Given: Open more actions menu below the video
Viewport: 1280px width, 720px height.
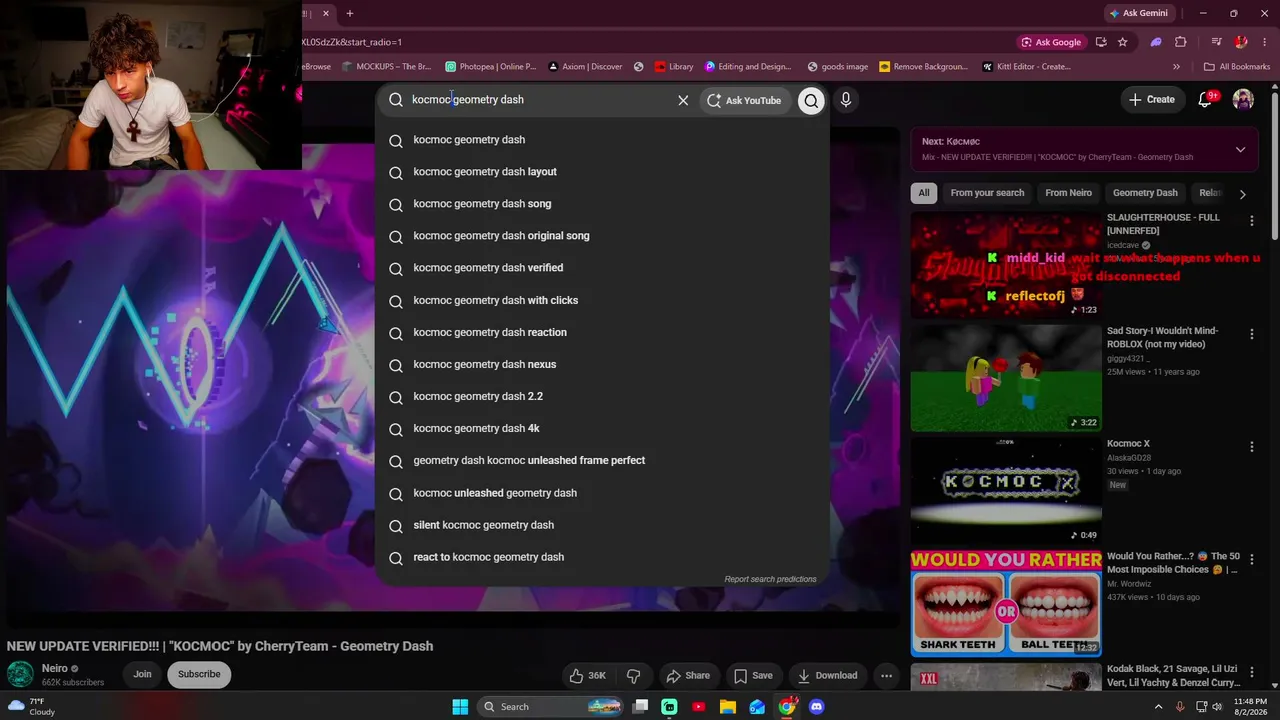Looking at the screenshot, I should coord(886,676).
